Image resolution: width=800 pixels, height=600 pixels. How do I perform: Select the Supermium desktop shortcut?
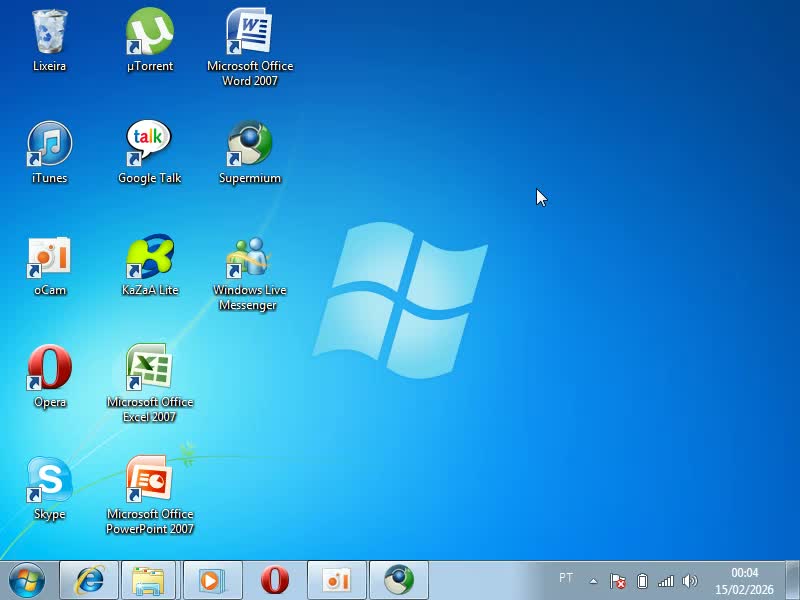point(249,145)
